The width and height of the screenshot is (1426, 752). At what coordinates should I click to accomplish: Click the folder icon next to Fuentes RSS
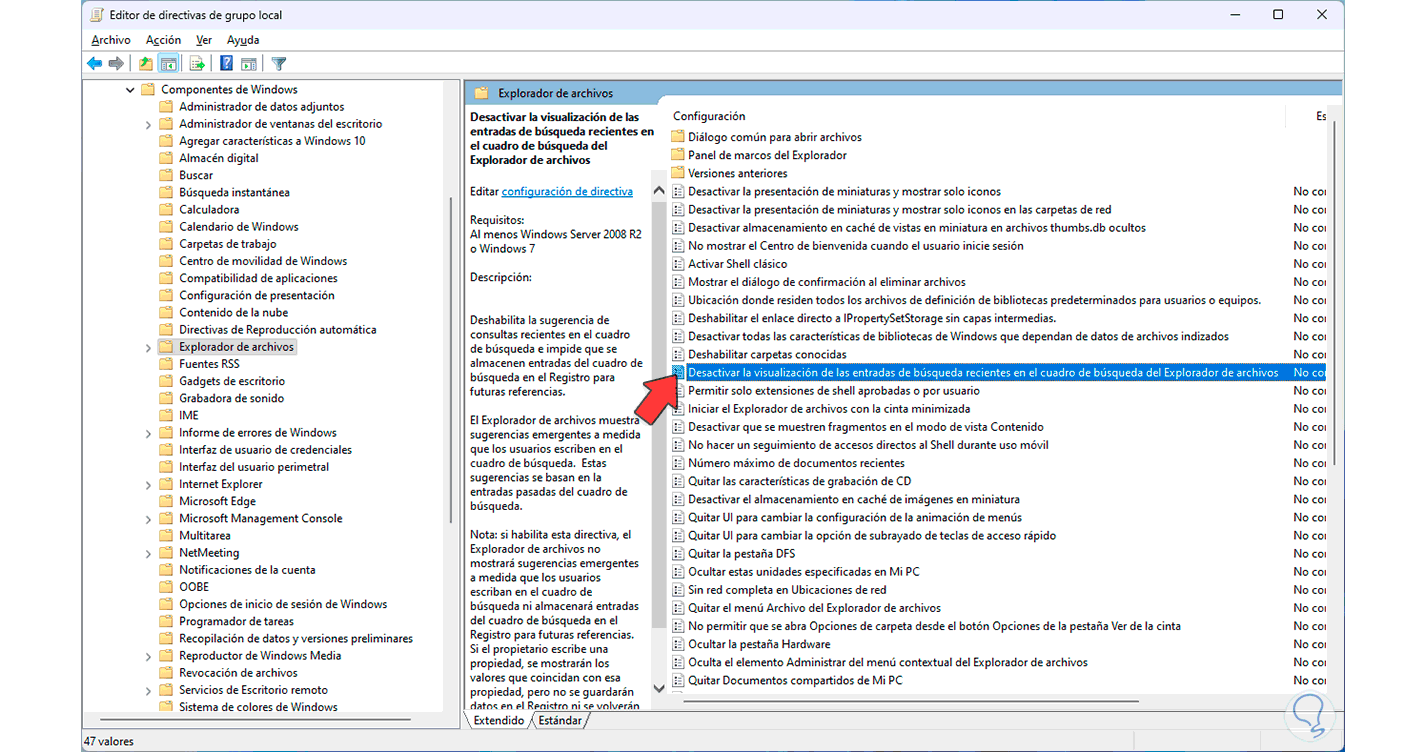pos(166,364)
